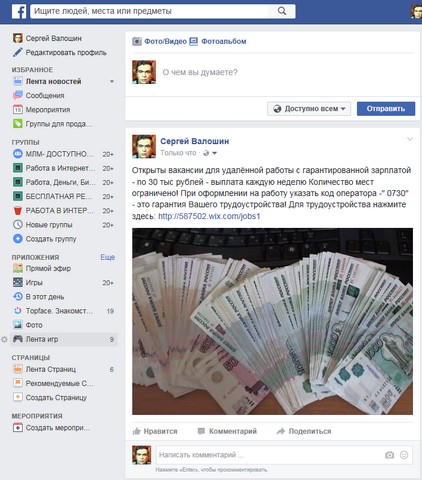This screenshot has height=480, width=422.
Task: Open the post privacy globe dropdown
Action: click(x=210, y=153)
